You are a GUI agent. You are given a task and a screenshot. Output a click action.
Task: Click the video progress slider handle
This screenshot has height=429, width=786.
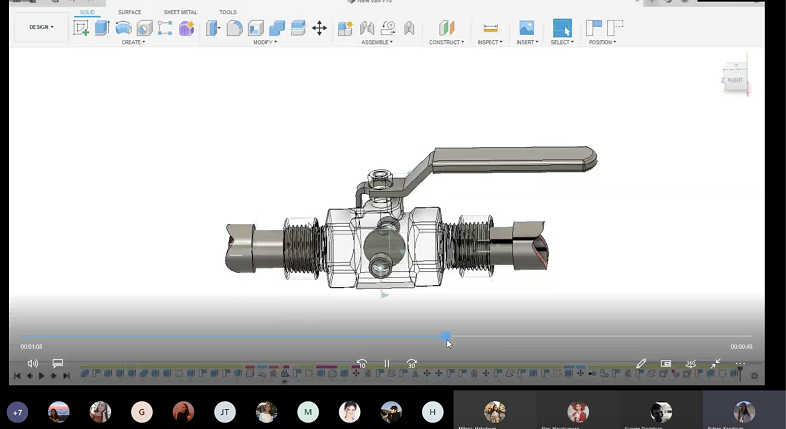[x=446, y=336]
